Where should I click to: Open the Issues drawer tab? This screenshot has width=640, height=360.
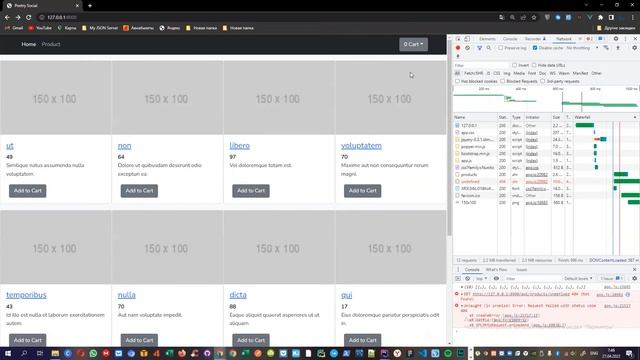coord(521,269)
